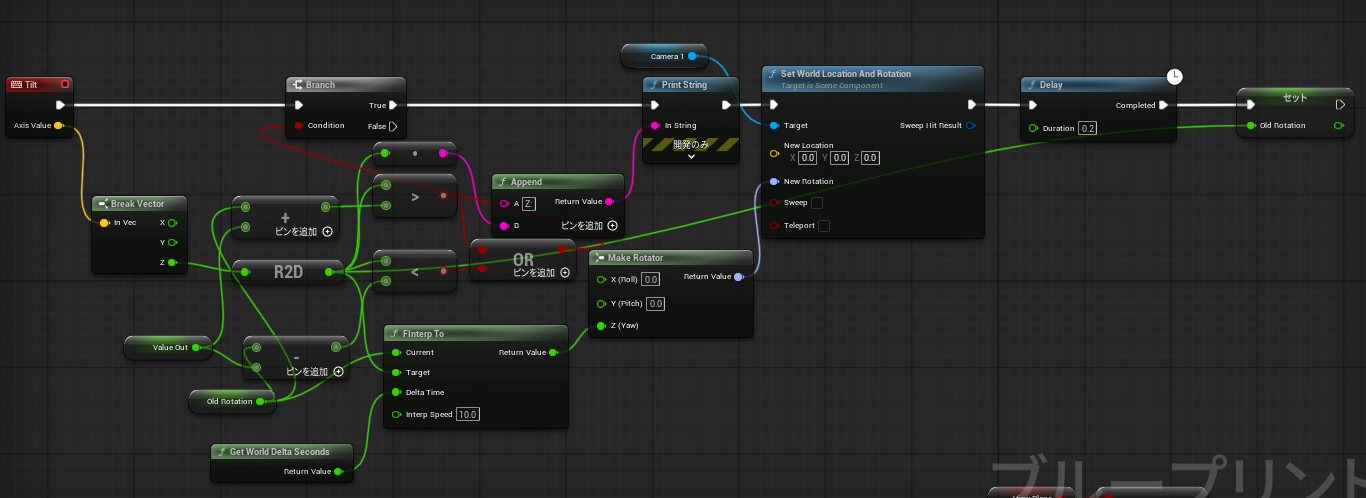Screen dimensions: 1366x498
Task: Click the Delay Duration value field
Action: 1087,129
